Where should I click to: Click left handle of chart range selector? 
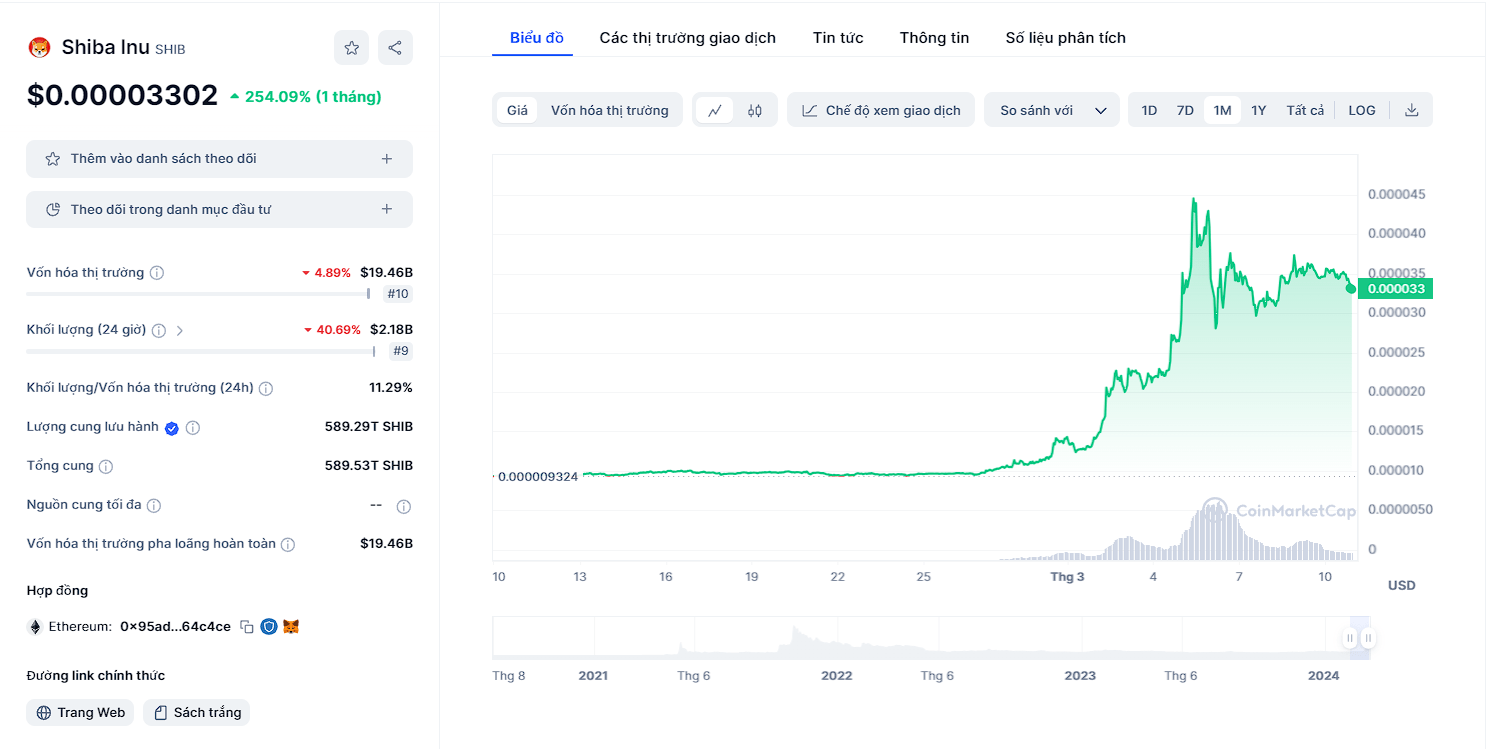pos(1349,638)
